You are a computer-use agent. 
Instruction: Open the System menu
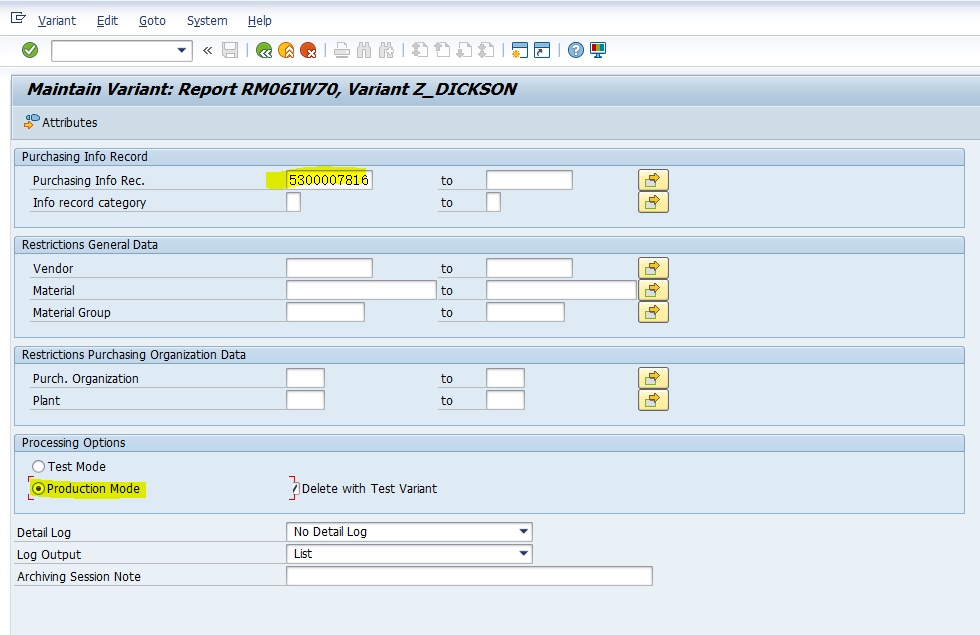[x=207, y=20]
